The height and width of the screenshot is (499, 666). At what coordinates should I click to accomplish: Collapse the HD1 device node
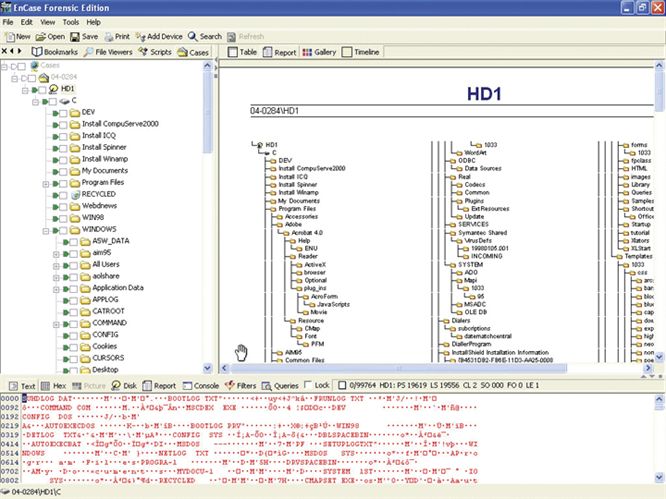point(25,90)
